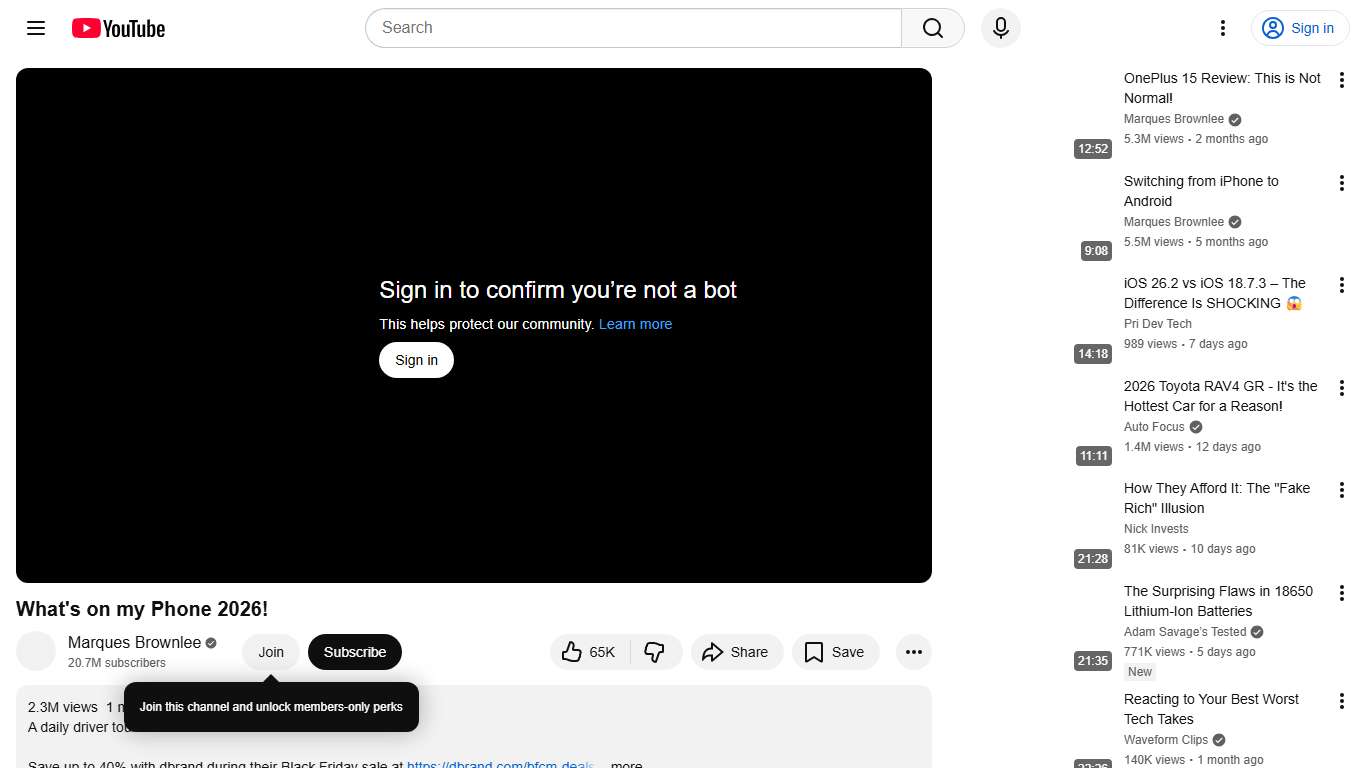Open options for Switching from iPhone video

[1342, 183]
